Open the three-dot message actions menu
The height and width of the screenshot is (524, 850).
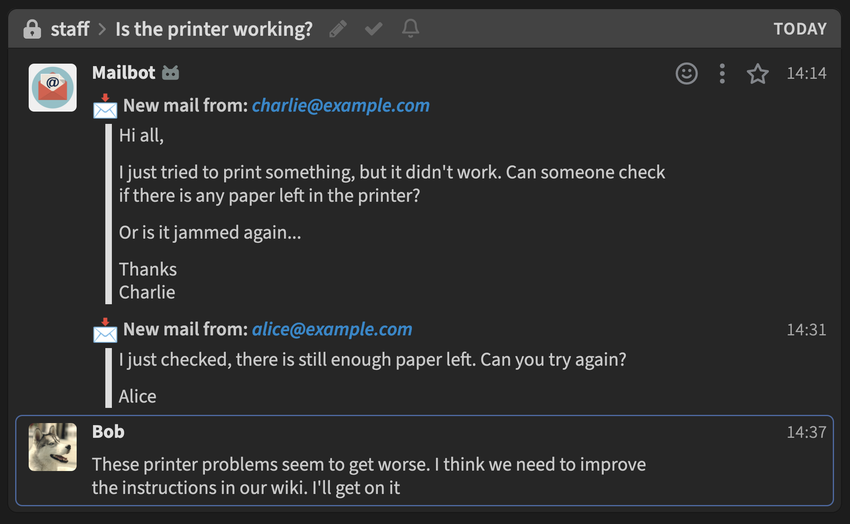[722, 73]
